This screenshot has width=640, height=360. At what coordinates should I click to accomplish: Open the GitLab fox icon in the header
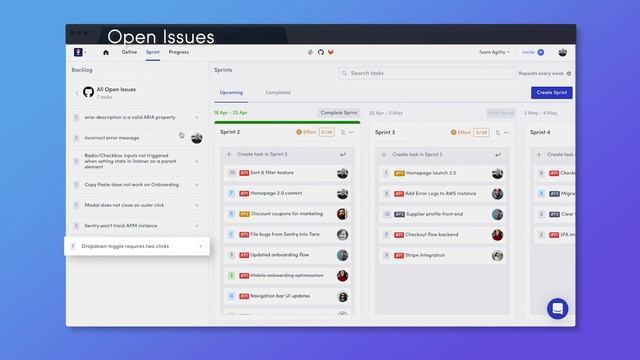pyautogui.click(x=331, y=52)
